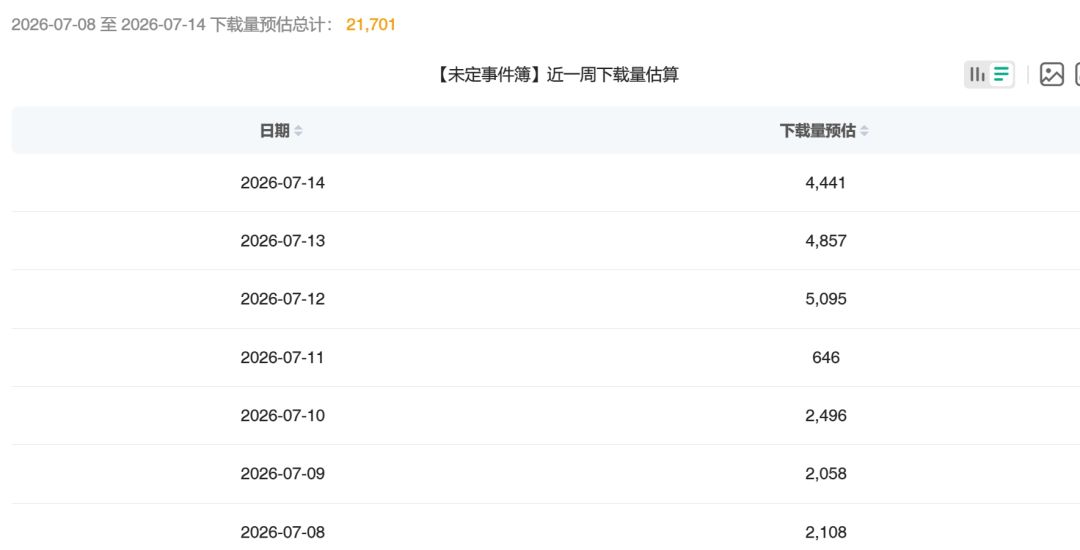Click download value 5,095
The height and width of the screenshot is (550, 1080).
pos(825,299)
